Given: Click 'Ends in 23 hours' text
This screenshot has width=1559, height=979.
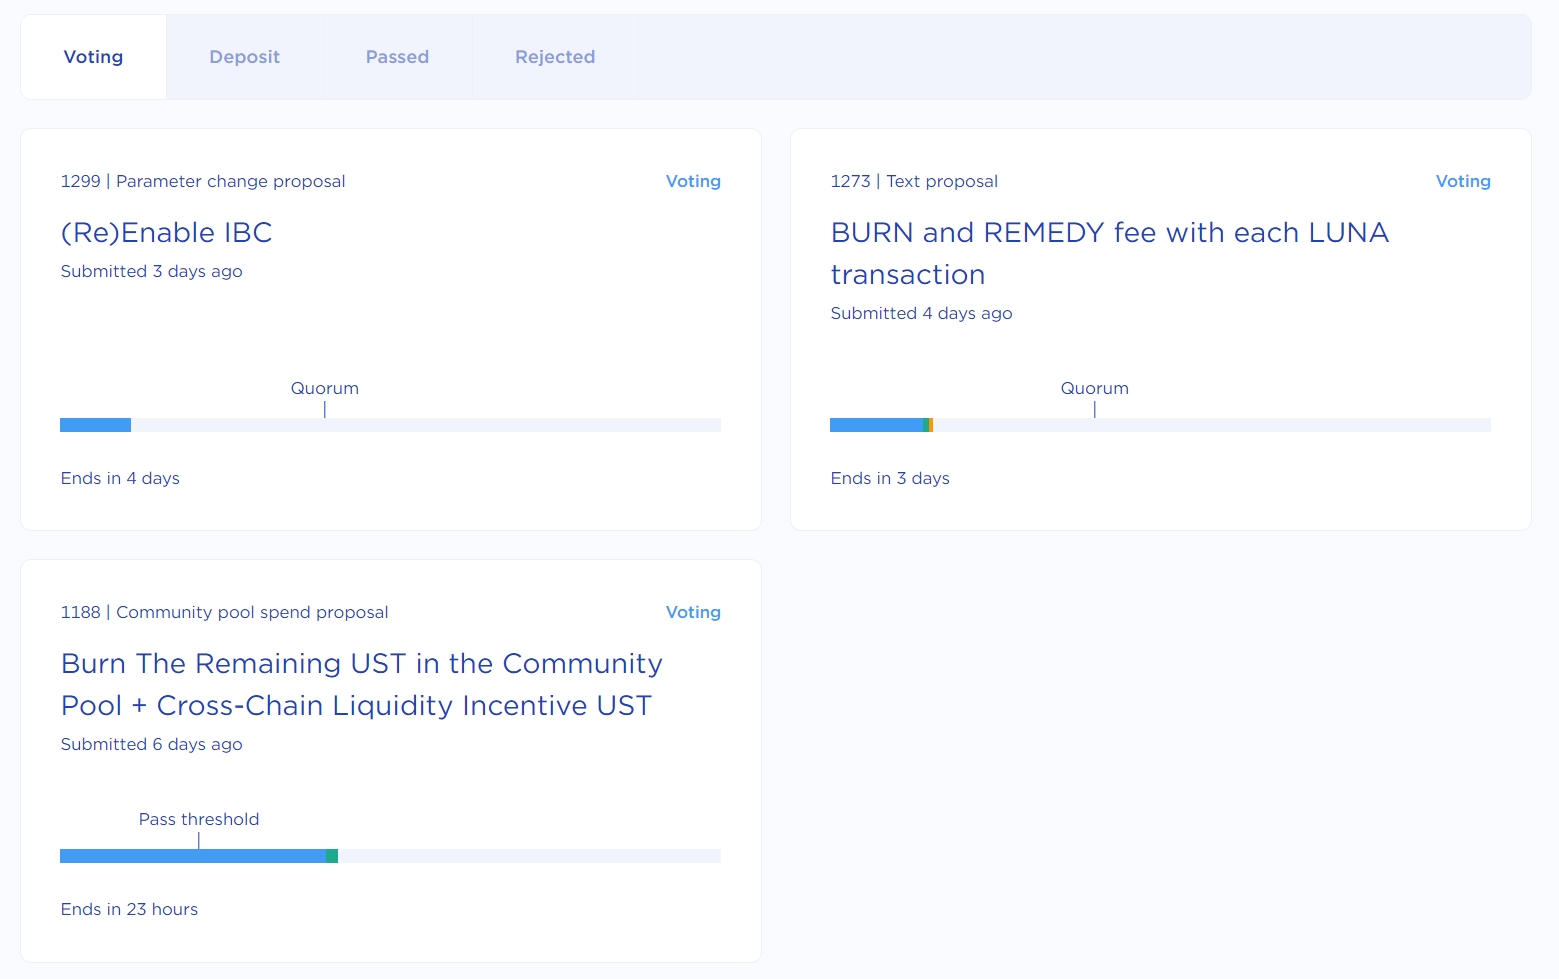Looking at the screenshot, I should (x=129, y=909).
